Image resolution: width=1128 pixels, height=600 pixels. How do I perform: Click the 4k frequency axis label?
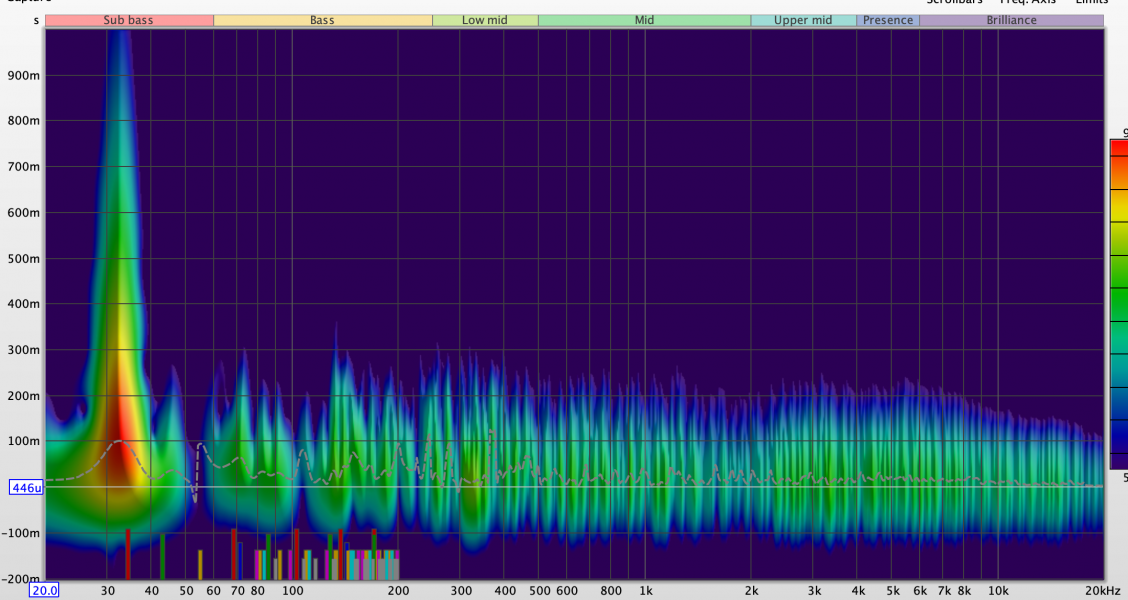coord(858,591)
